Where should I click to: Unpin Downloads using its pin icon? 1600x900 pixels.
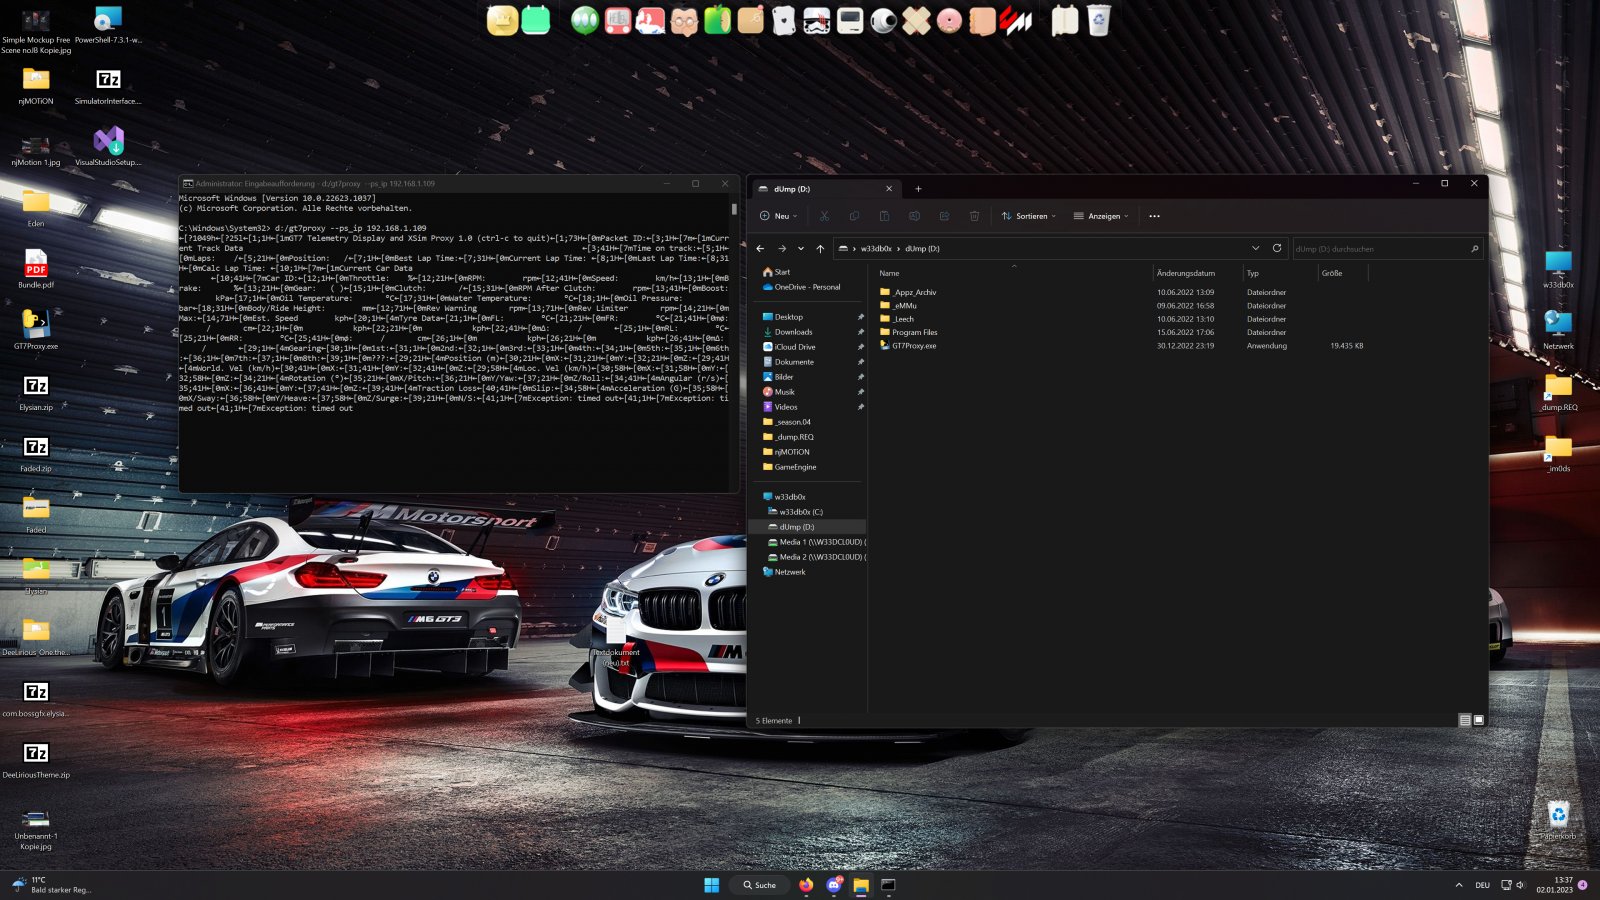pyautogui.click(x=860, y=332)
